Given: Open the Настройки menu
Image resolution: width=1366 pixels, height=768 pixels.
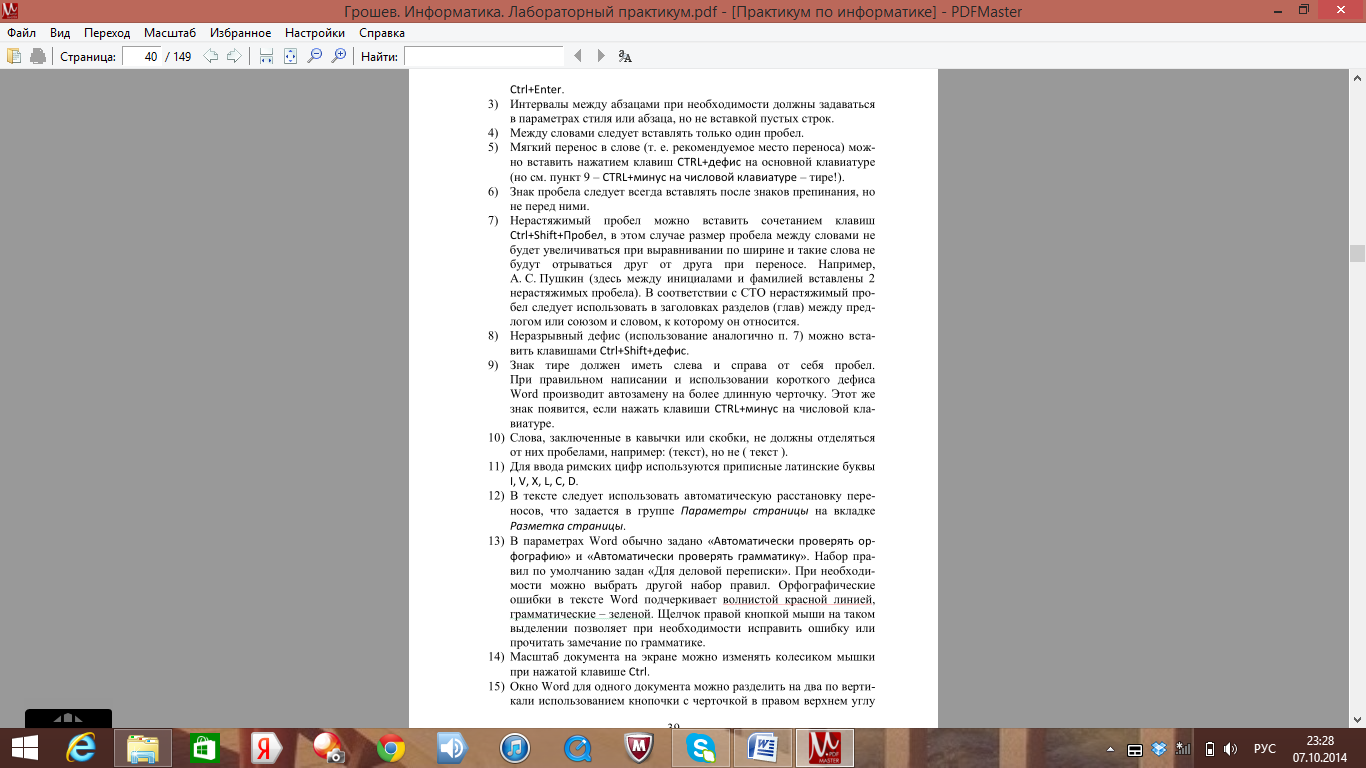Looking at the screenshot, I should pos(315,33).
